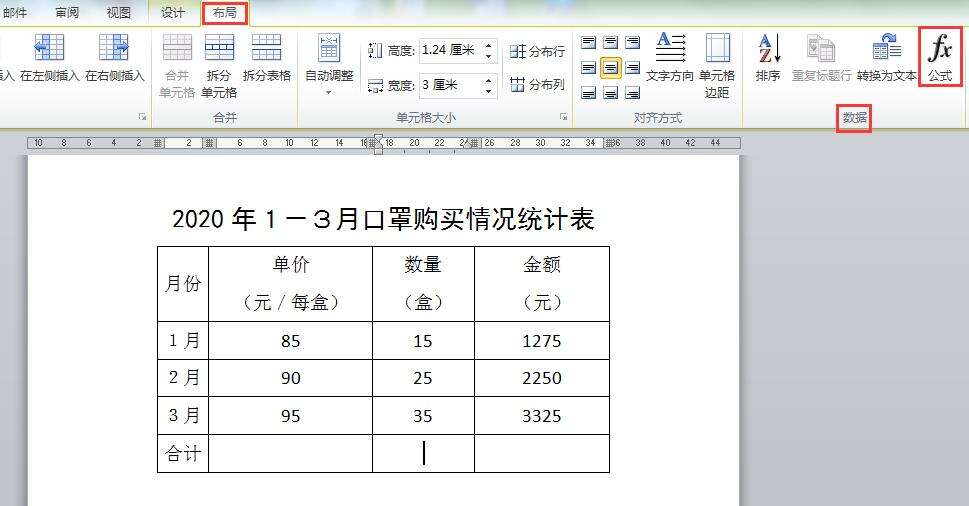Image resolution: width=969 pixels, height=506 pixels.
Task: Click the 1月 row label
Action: click(184, 340)
